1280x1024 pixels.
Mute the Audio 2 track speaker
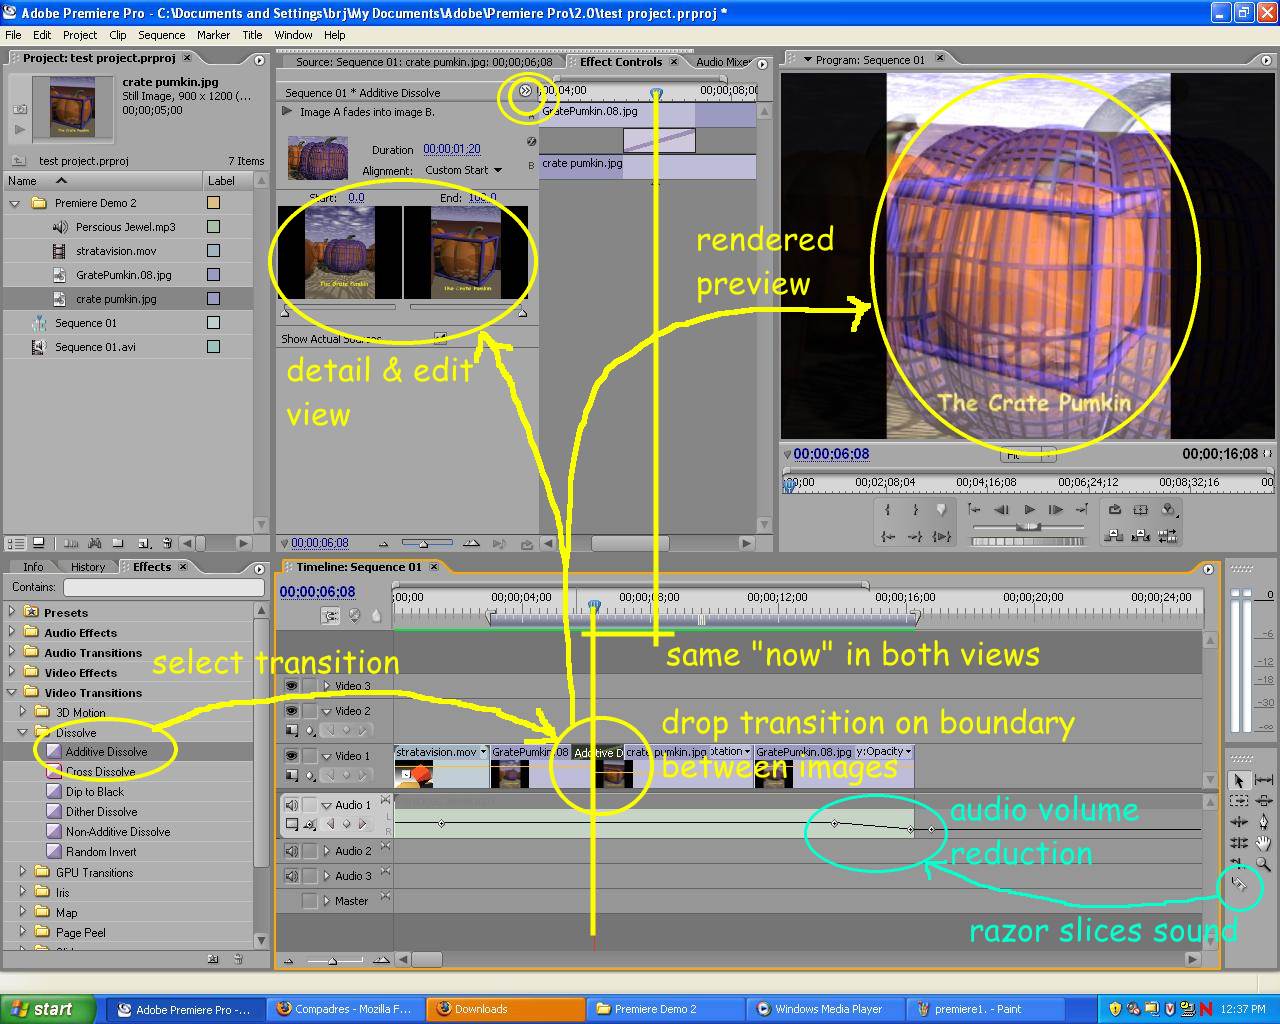tap(291, 851)
